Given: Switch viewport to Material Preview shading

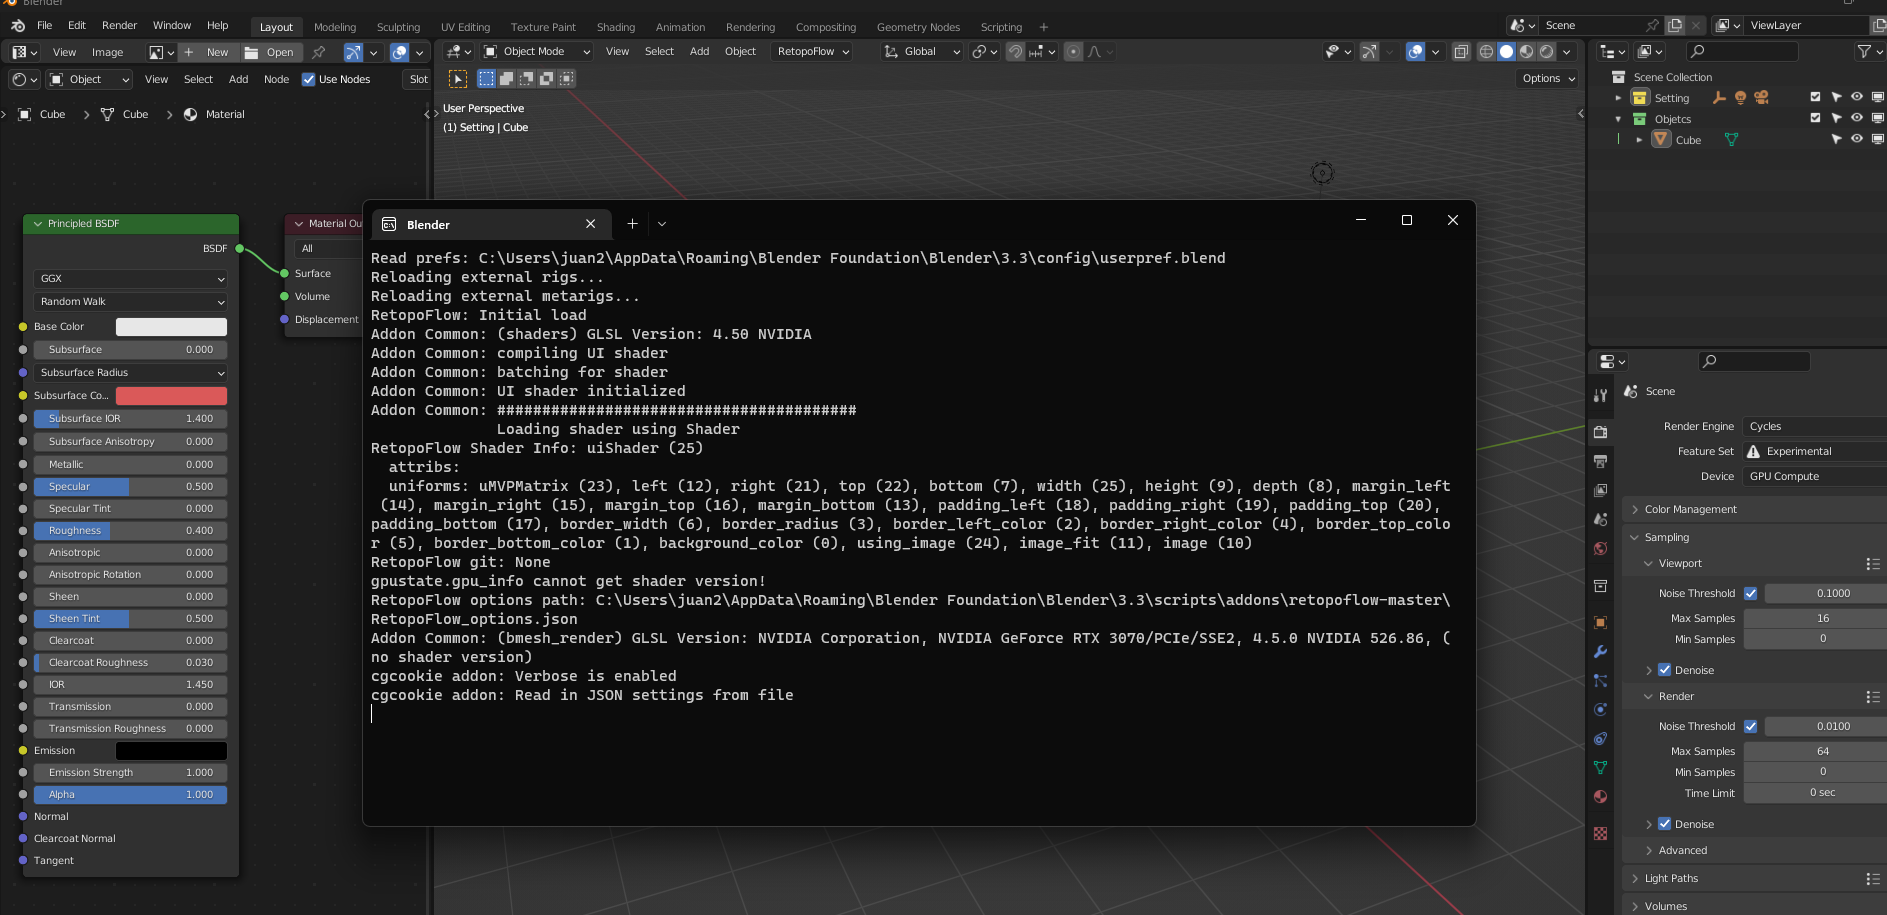Looking at the screenshot, I should tap(1526, 52).
